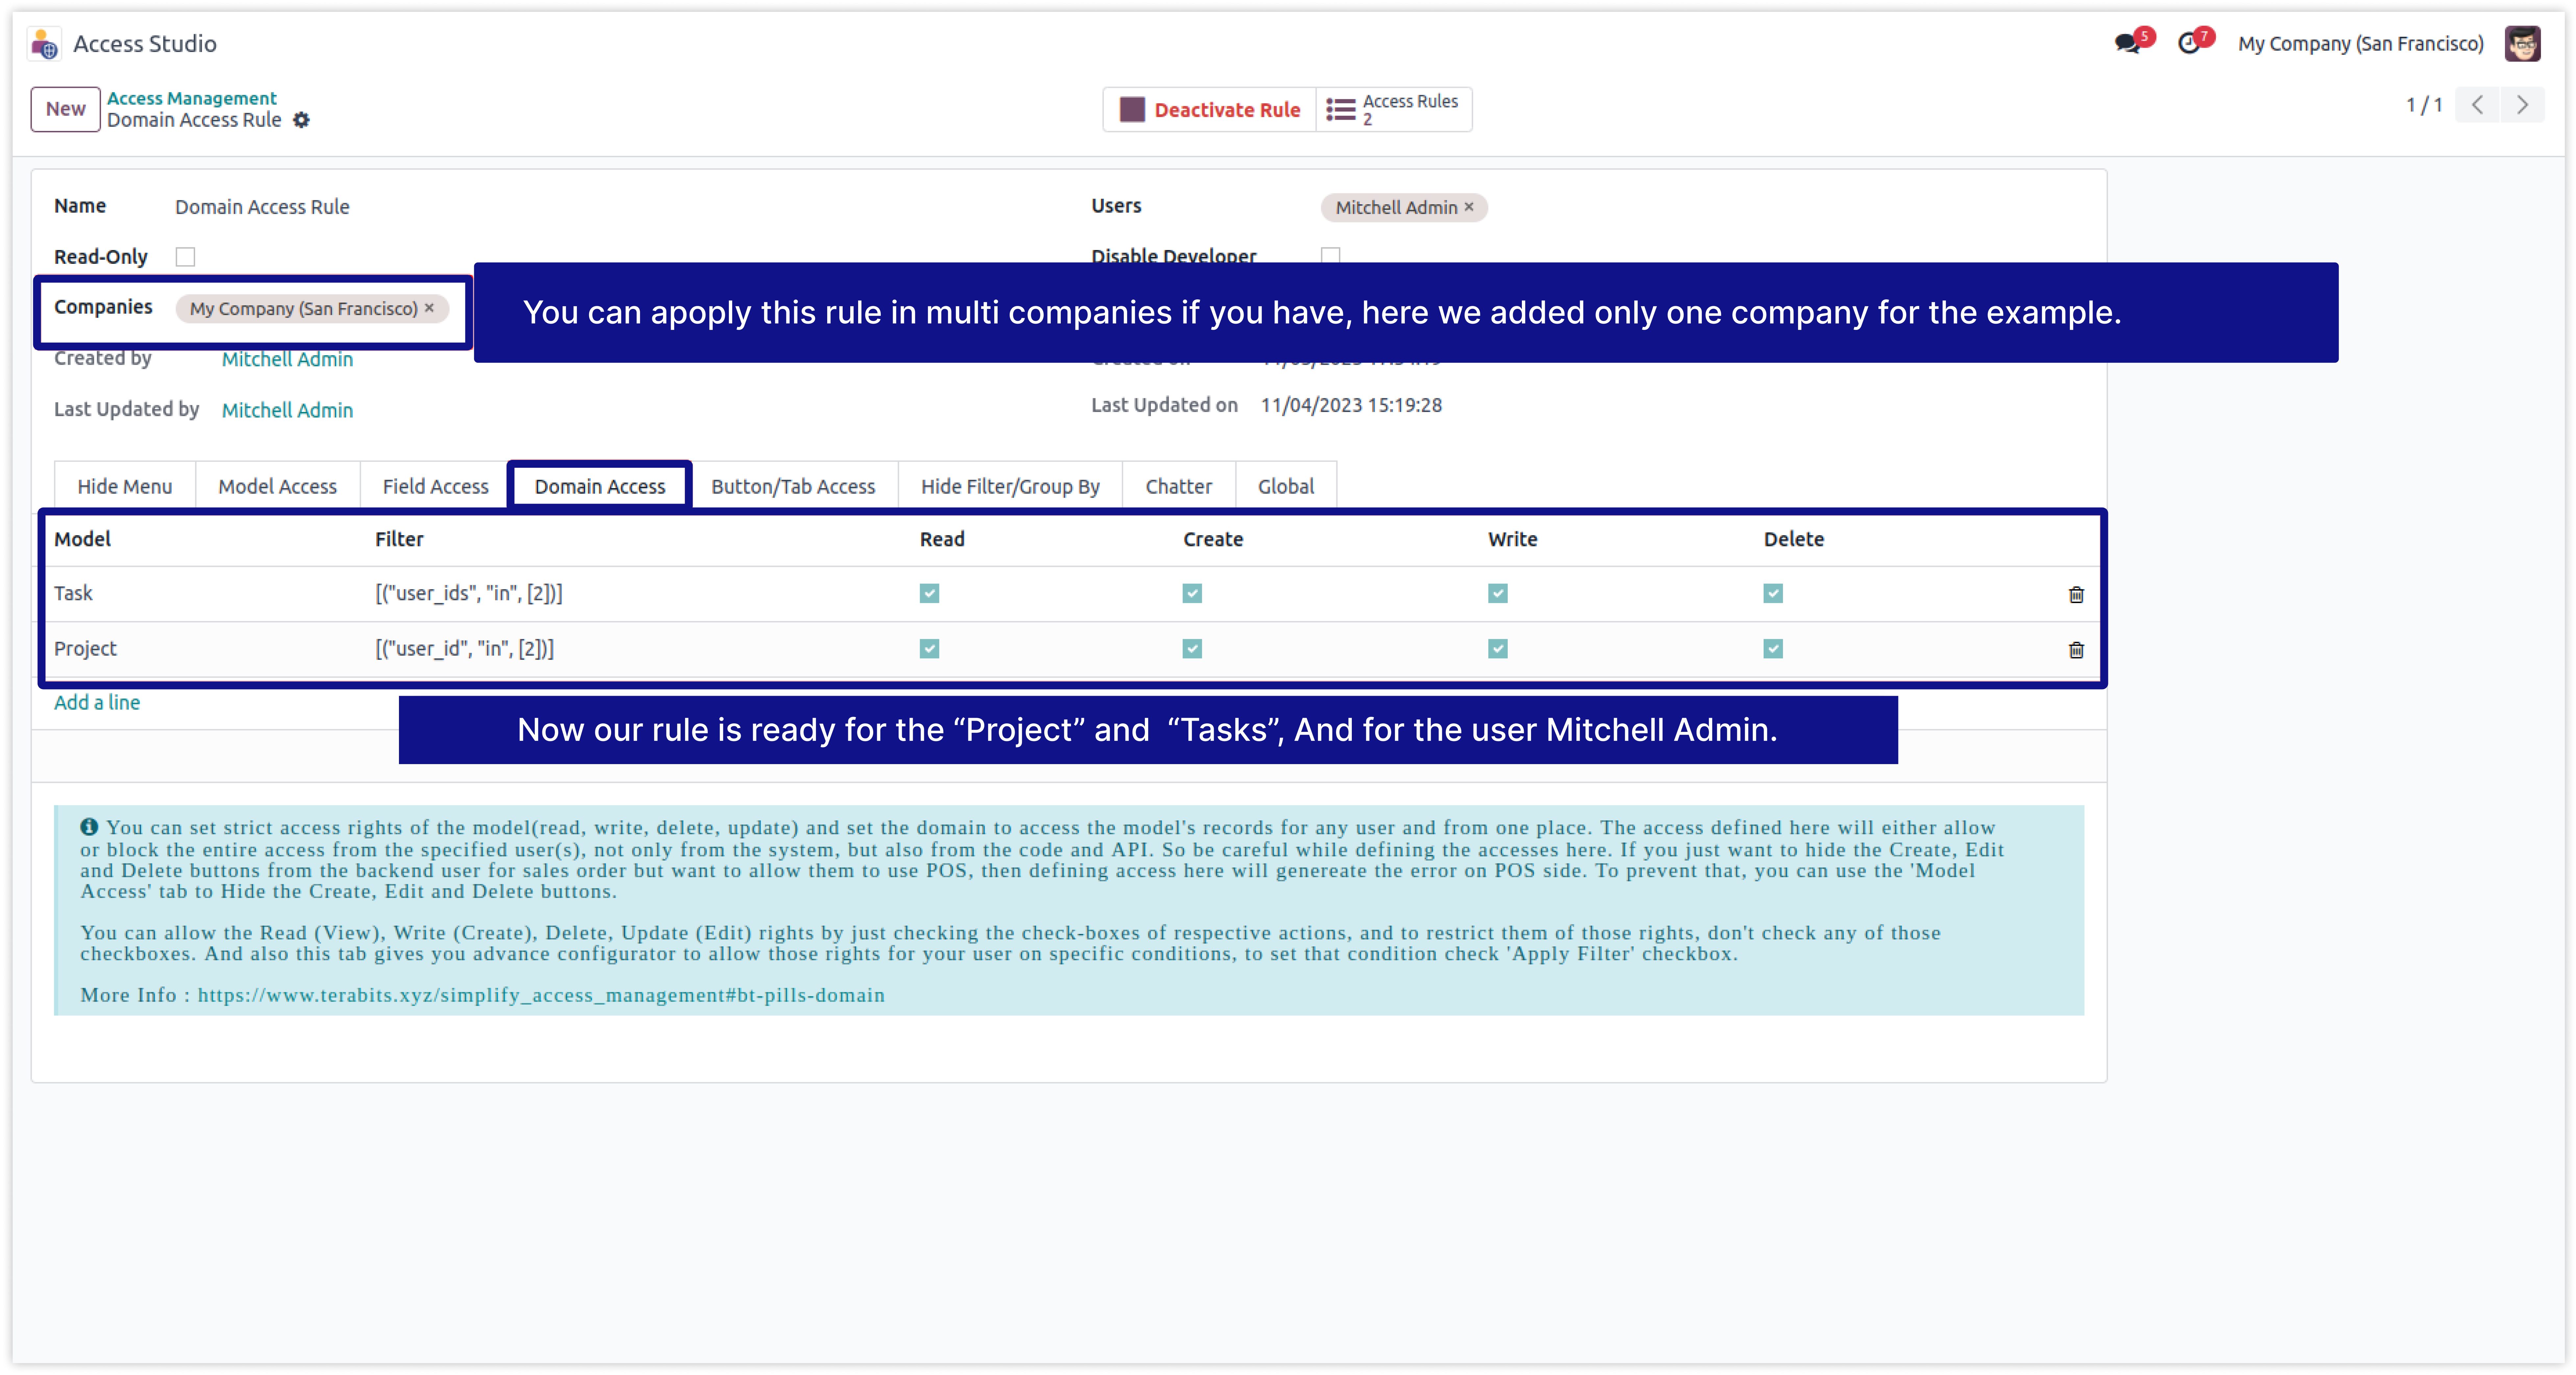Open the Access Studio app icon
This screenshot has height=1375, width=2576.
[44, 44]
